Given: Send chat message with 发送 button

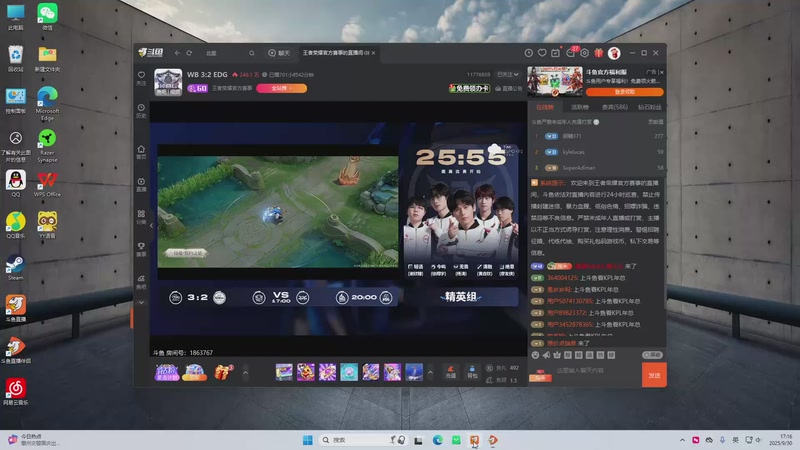Looking at the screenshot, I should click(x=654, y=375).
